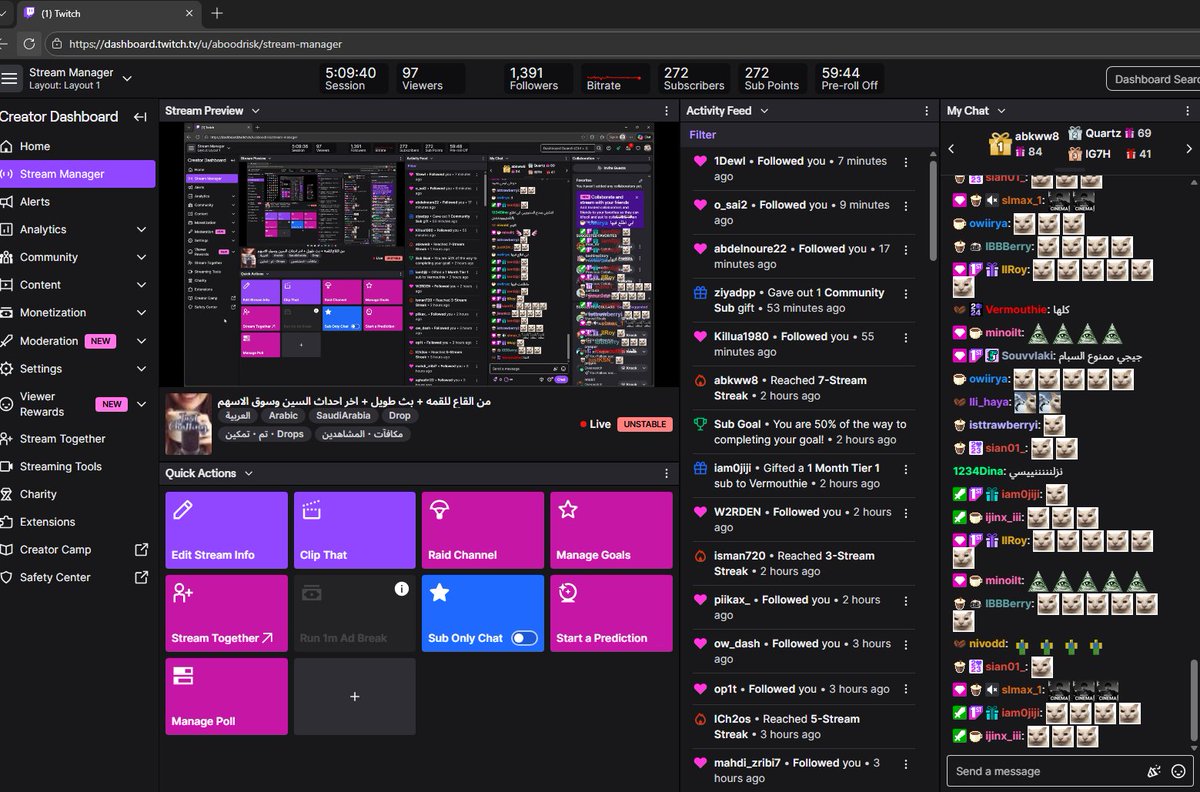Open options for abdelnoure22 followed event

point(906,250)
